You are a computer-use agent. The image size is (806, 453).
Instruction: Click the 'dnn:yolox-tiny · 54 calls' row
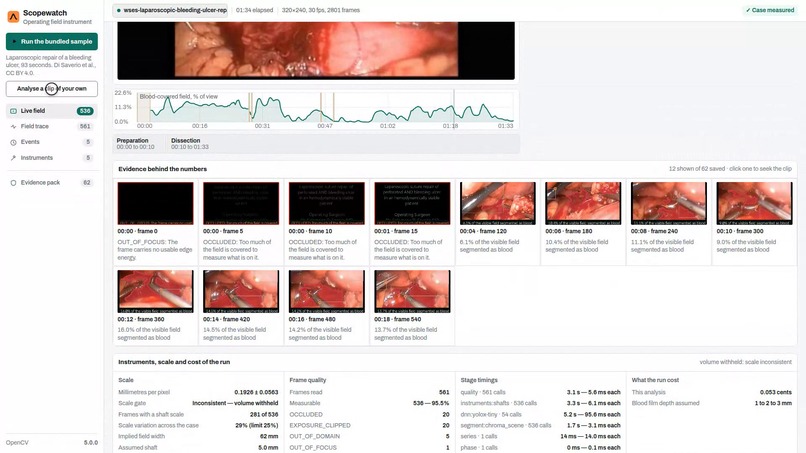(540, 414)
